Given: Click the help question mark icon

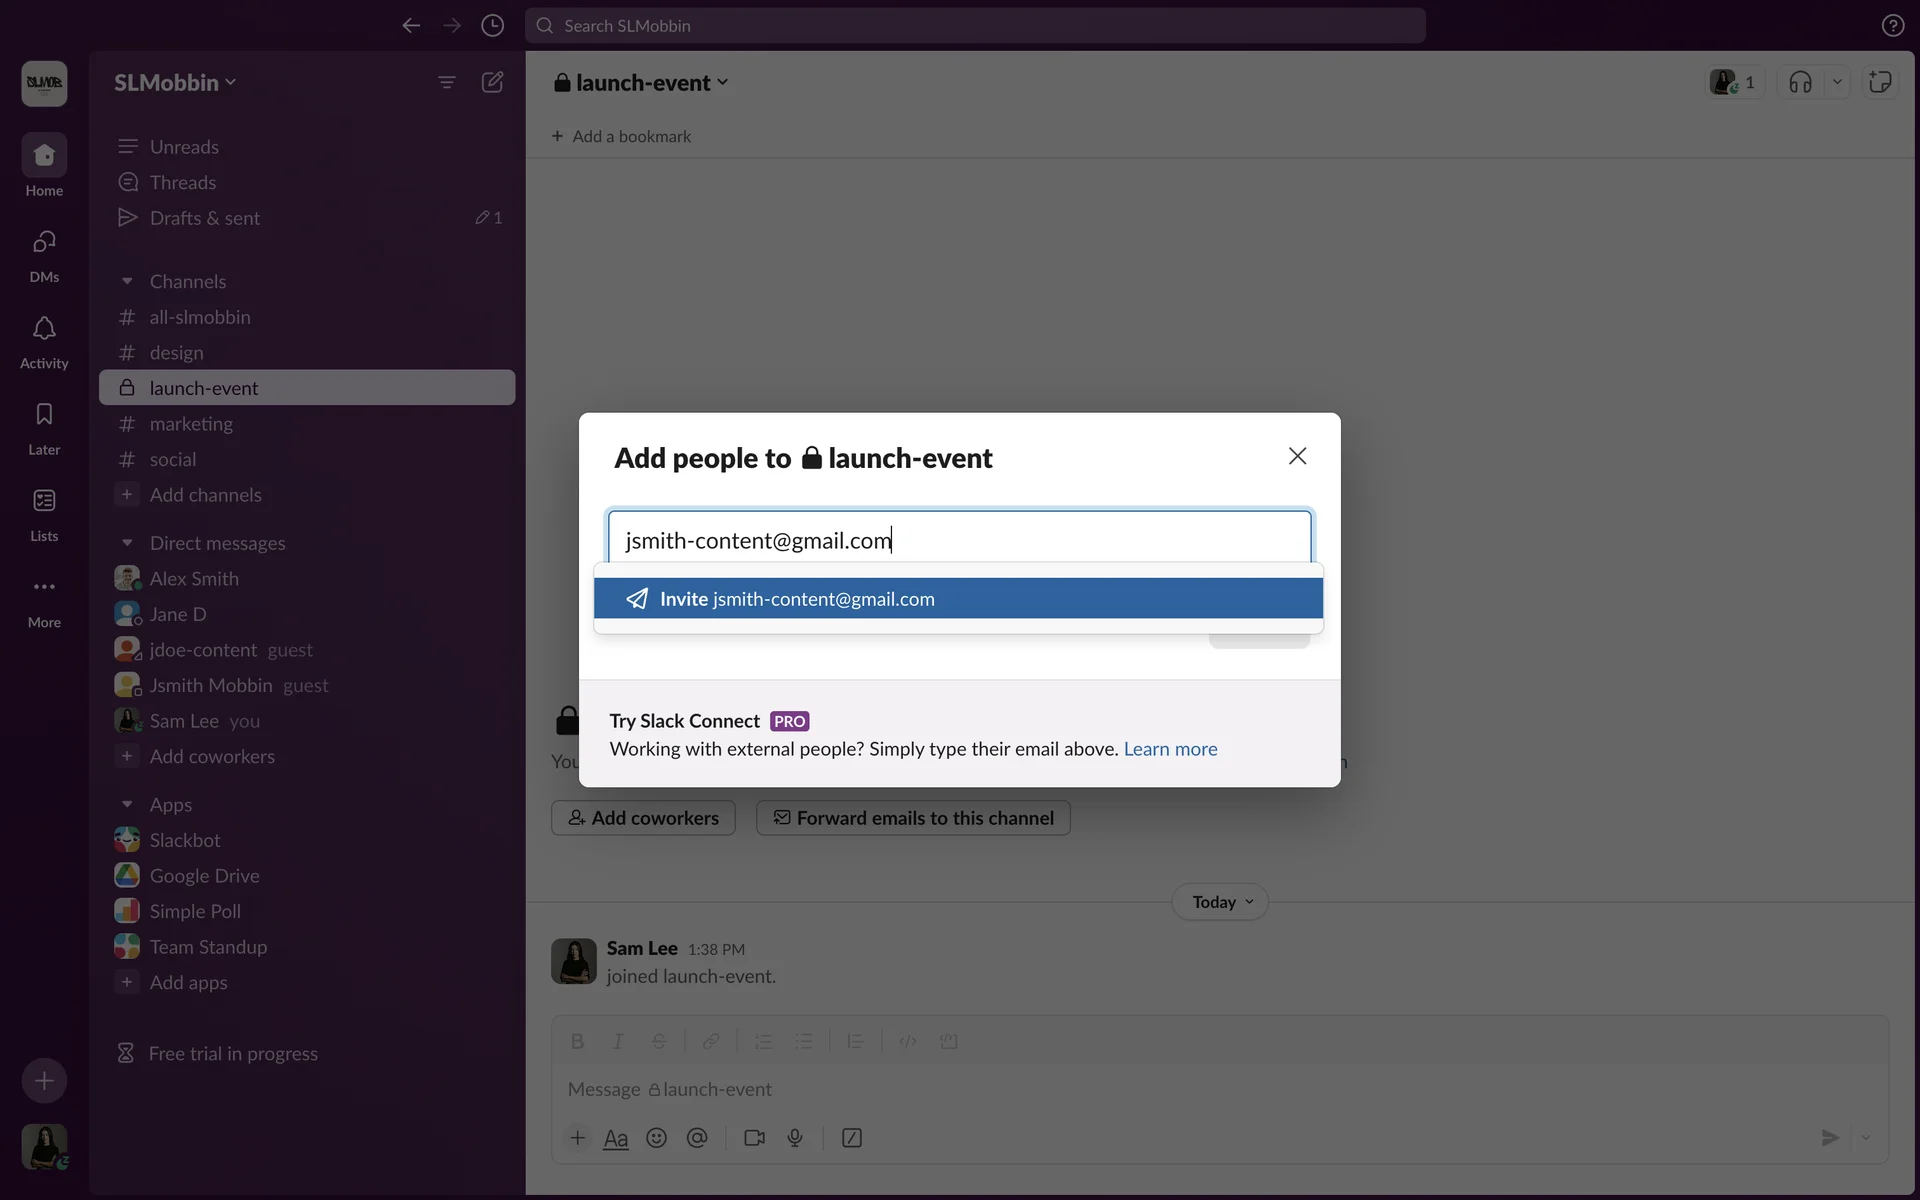Looking at the screenshot, I should pyautogui.click(x=1892, y=26).
